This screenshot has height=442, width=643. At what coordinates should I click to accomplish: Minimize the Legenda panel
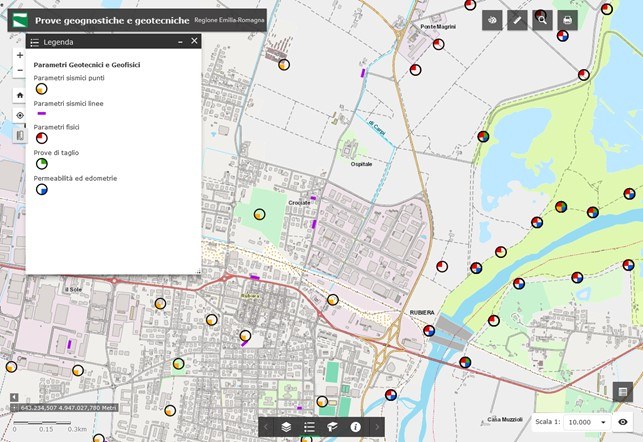point(180,42)
